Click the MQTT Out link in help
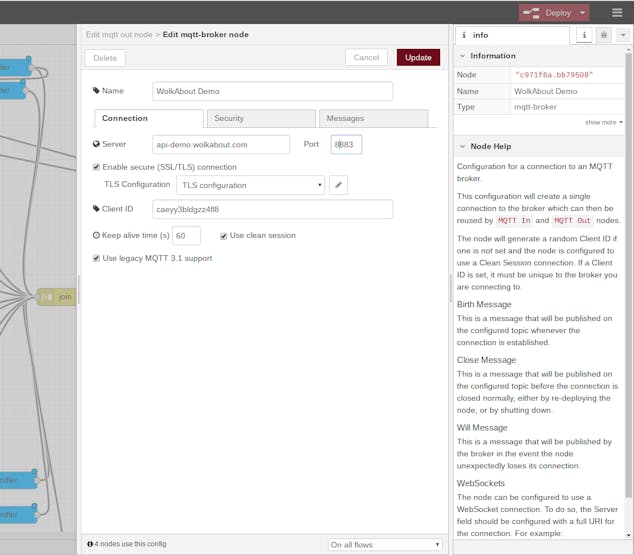Image resolution: width=634 pixels, height=555 pixels. (572, 221)
